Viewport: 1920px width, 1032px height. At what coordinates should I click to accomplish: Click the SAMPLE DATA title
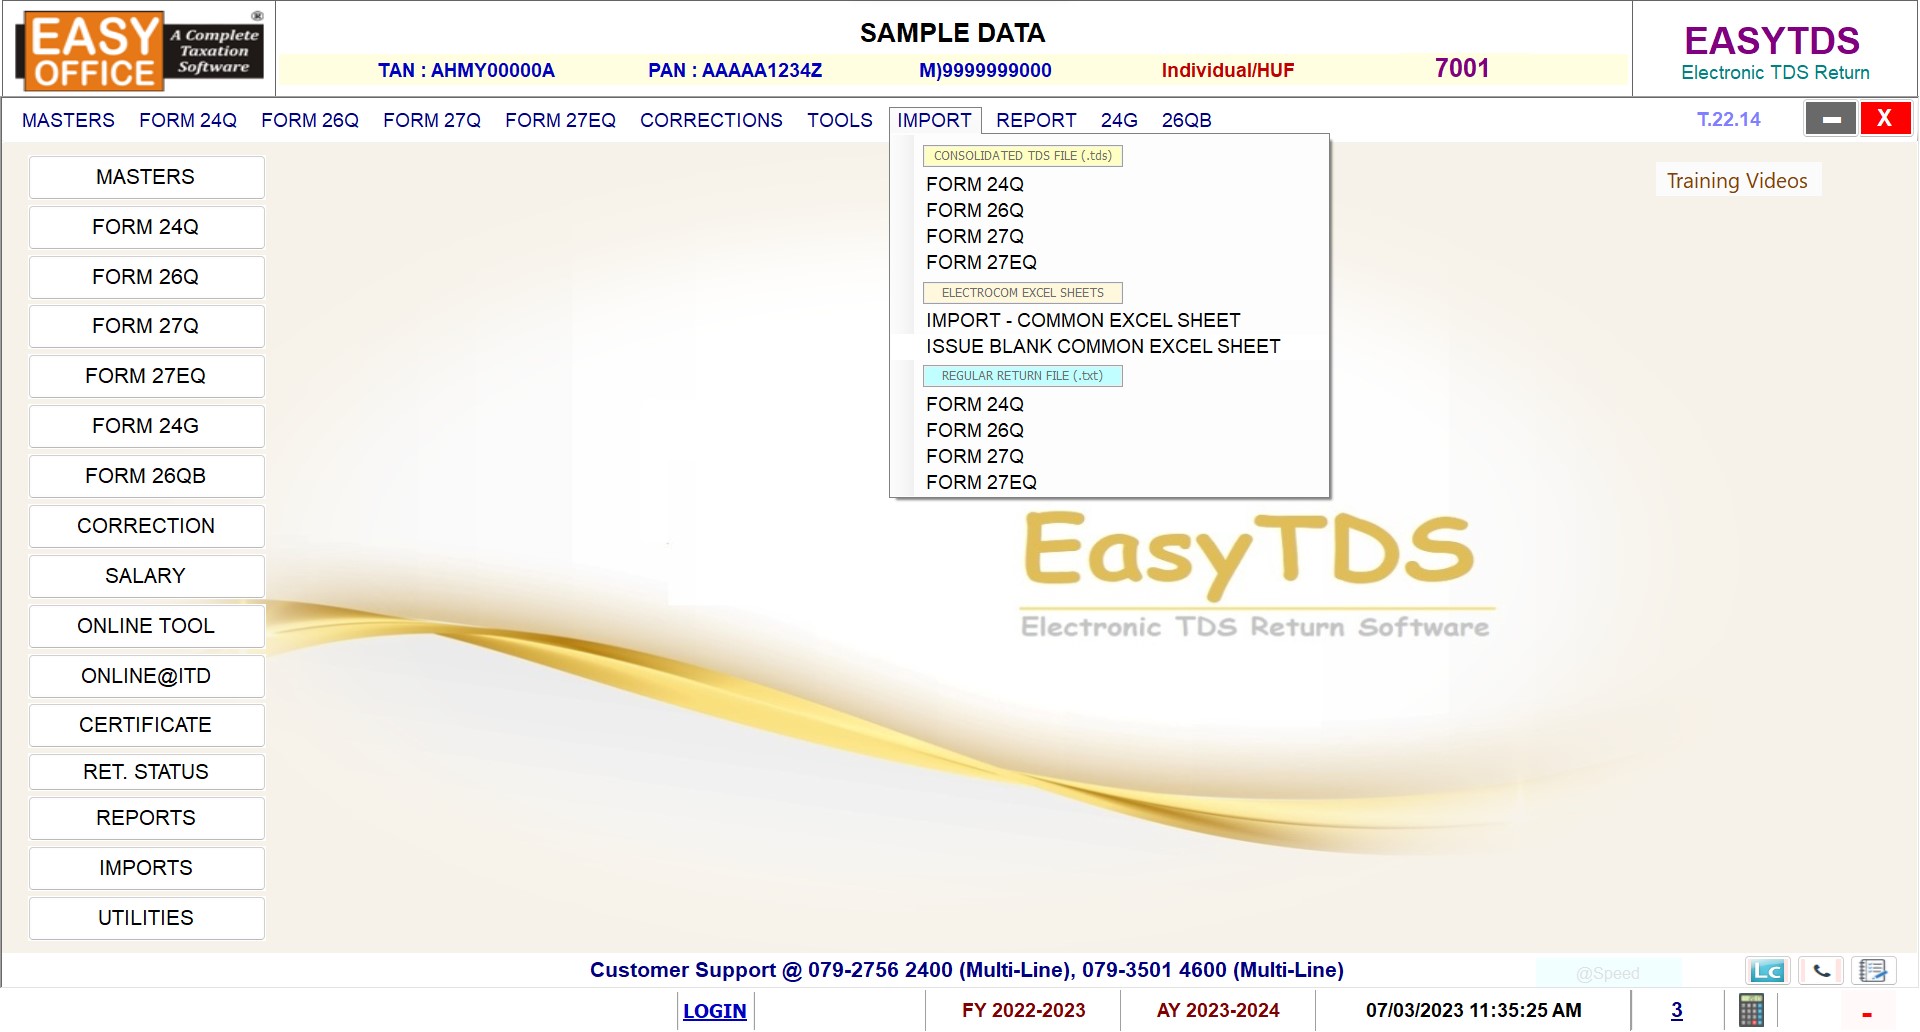952,33
